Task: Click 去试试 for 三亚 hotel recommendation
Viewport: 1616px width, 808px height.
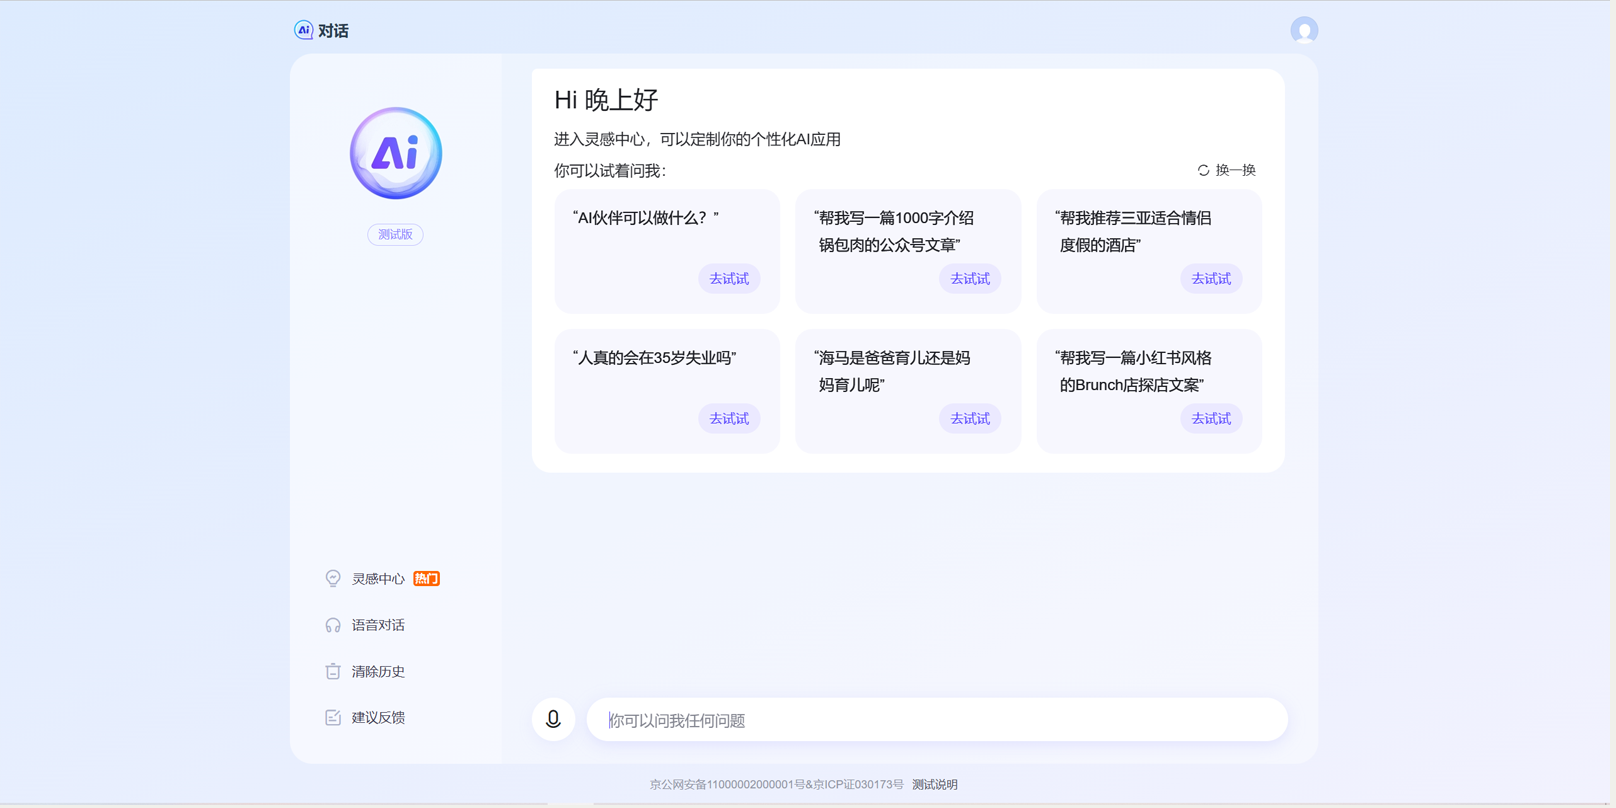Action: pyautogui.click(x=1210, y=279)
